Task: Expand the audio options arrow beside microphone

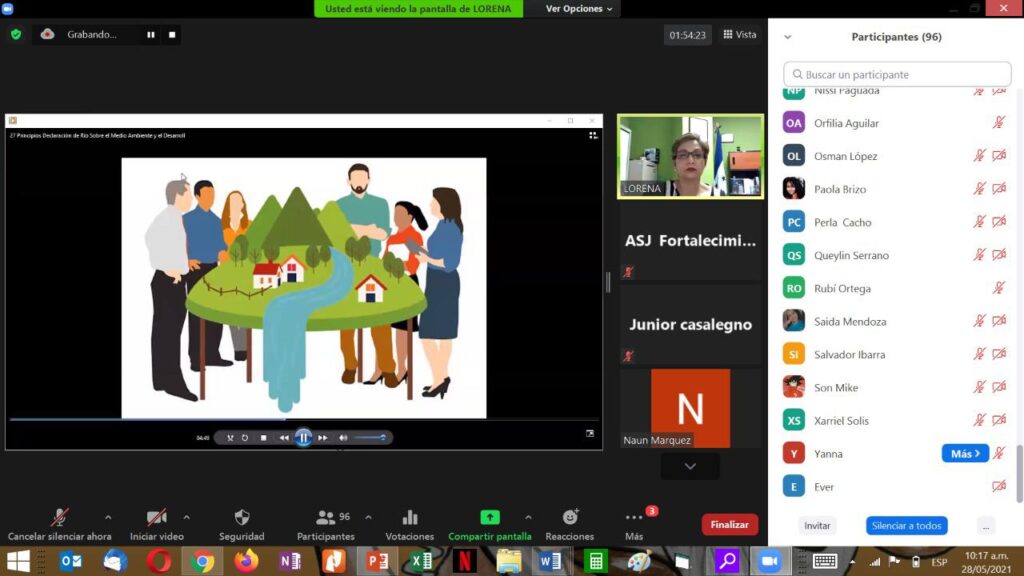Action: pyautogui.click(x=108, y=518)
